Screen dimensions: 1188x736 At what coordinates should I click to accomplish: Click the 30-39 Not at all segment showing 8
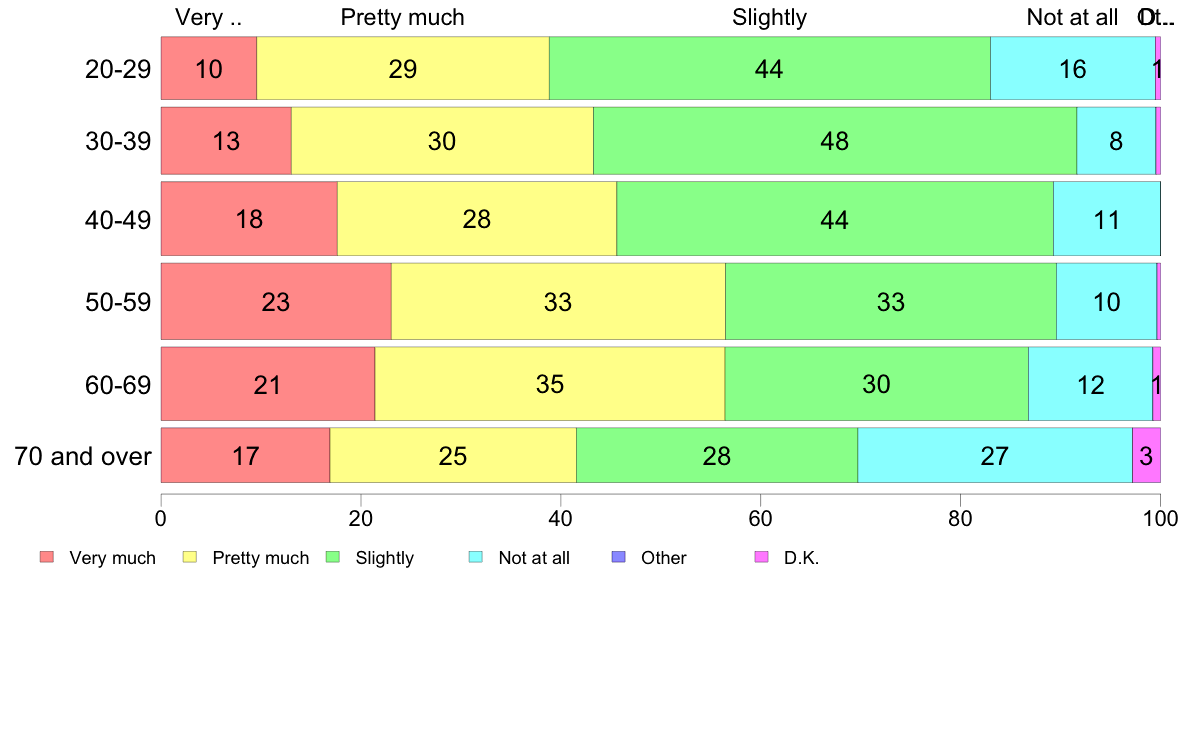tap(1116, 141)
